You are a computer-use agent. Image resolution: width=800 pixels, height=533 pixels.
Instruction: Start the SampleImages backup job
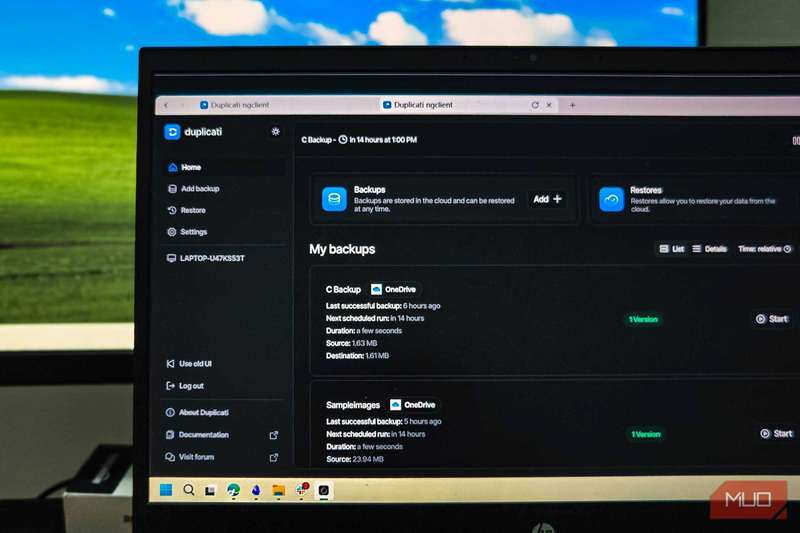click(777, 434)
